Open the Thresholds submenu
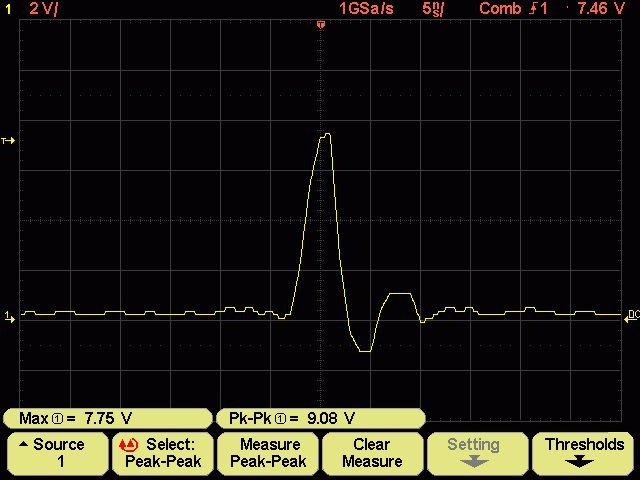 tap(582, 453)
